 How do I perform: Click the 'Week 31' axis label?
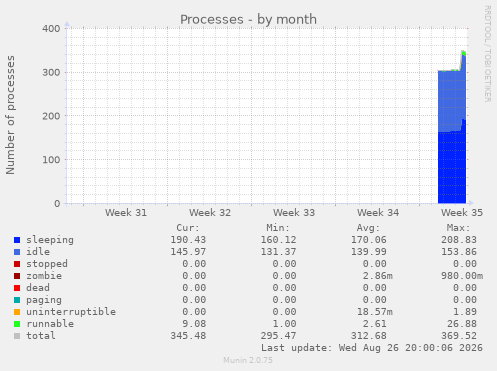[x=126, y=213]
